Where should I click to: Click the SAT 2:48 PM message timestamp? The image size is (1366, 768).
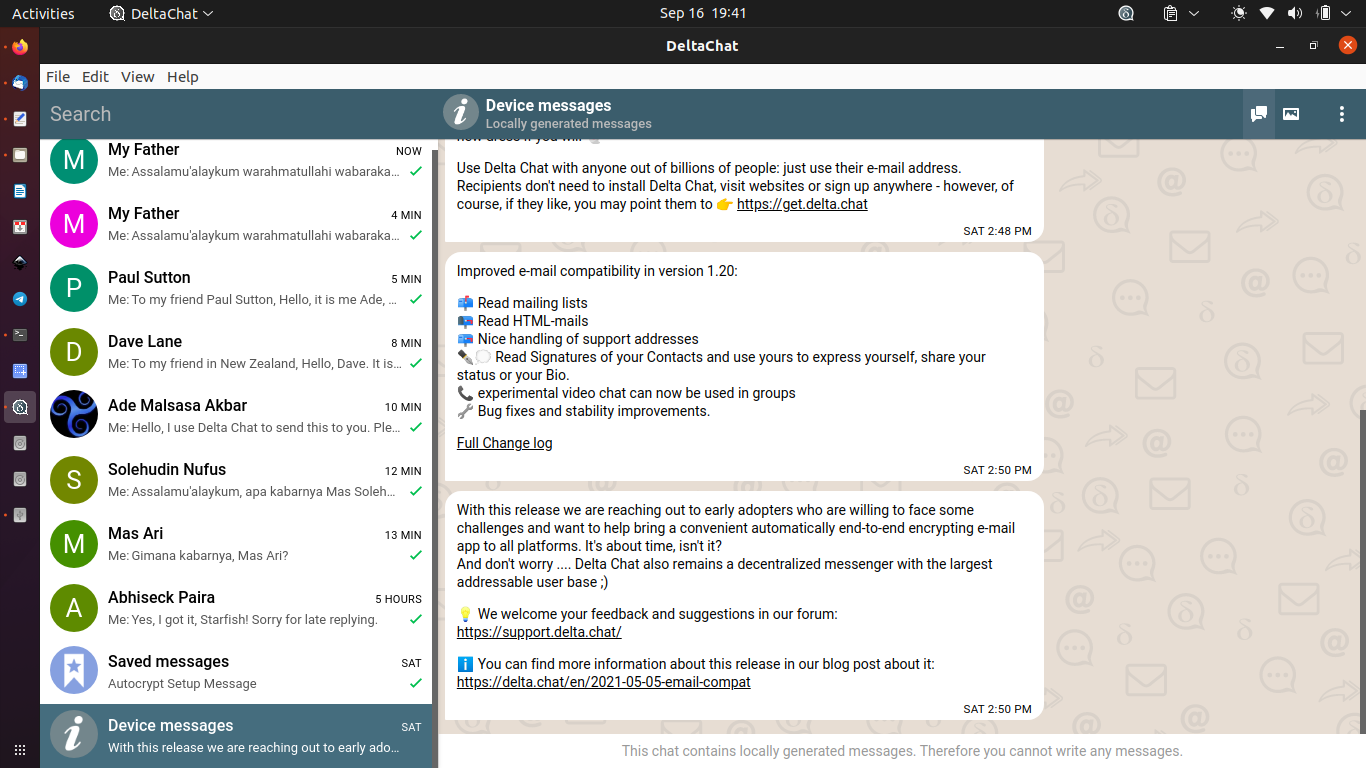click(x=997, y=231)
